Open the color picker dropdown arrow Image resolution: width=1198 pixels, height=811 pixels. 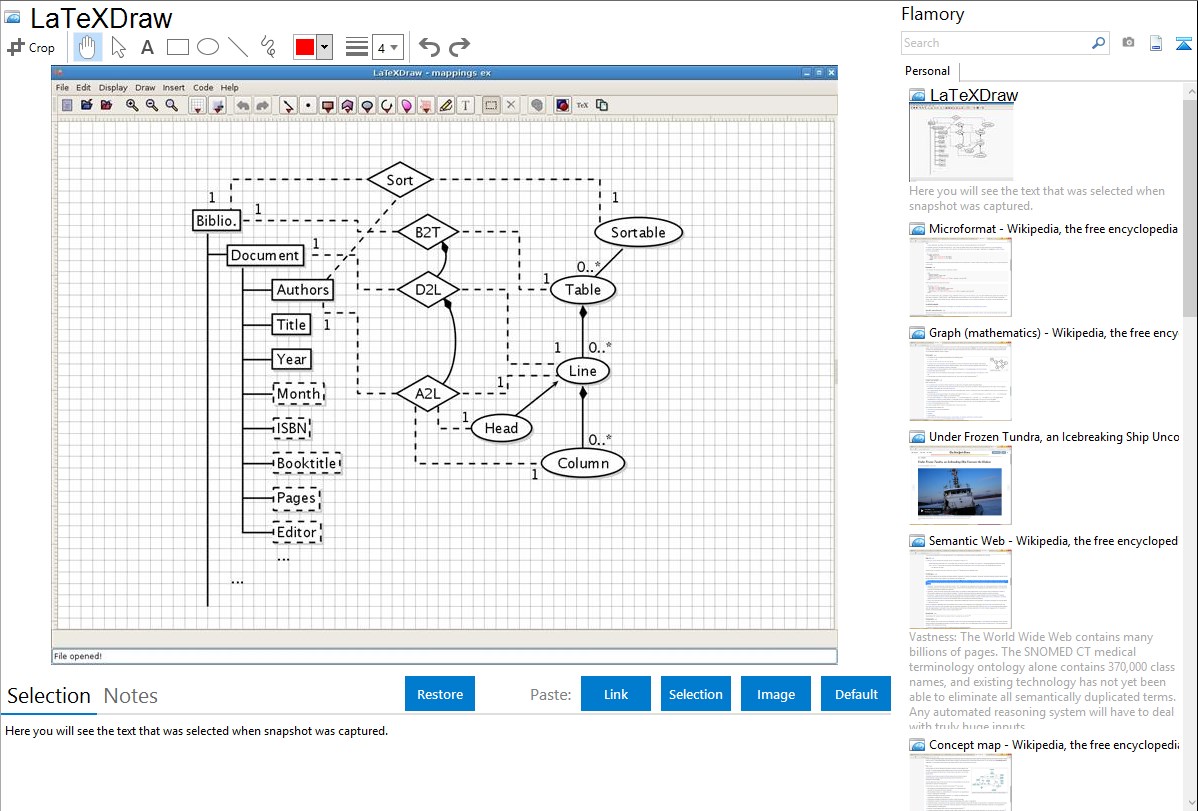[x=324, y=47]
